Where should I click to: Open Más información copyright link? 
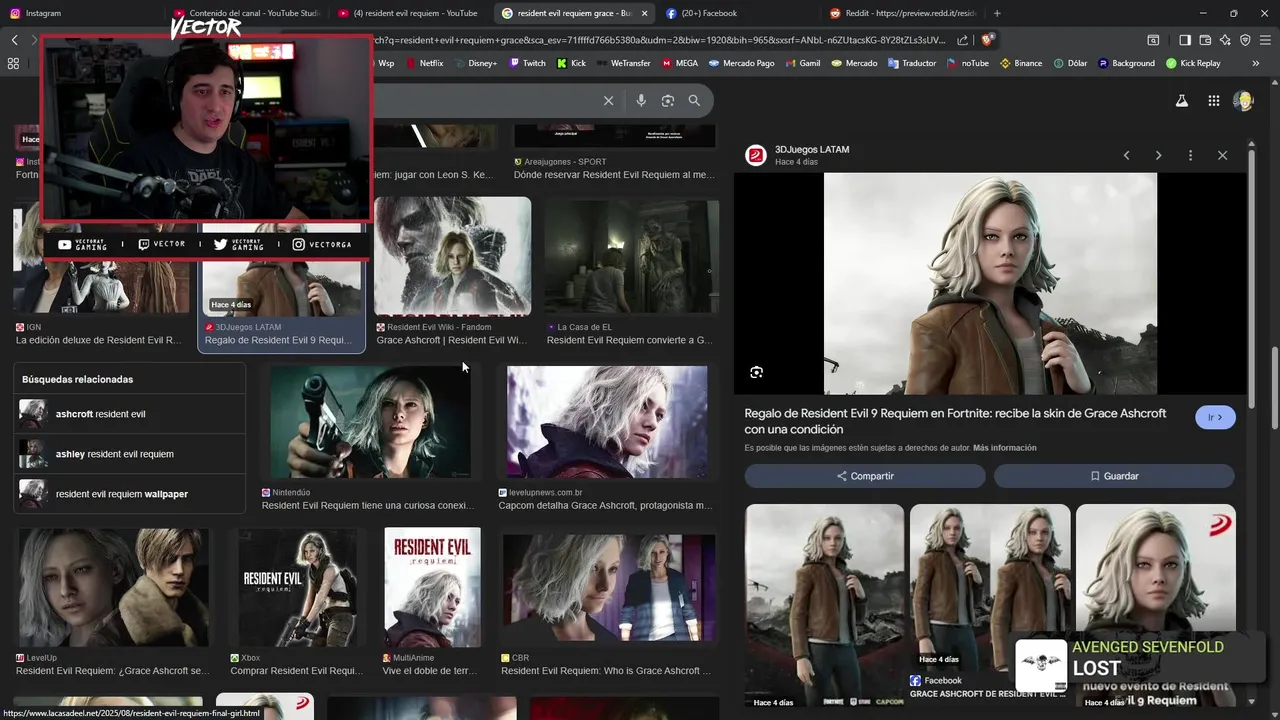point(1004,448)
